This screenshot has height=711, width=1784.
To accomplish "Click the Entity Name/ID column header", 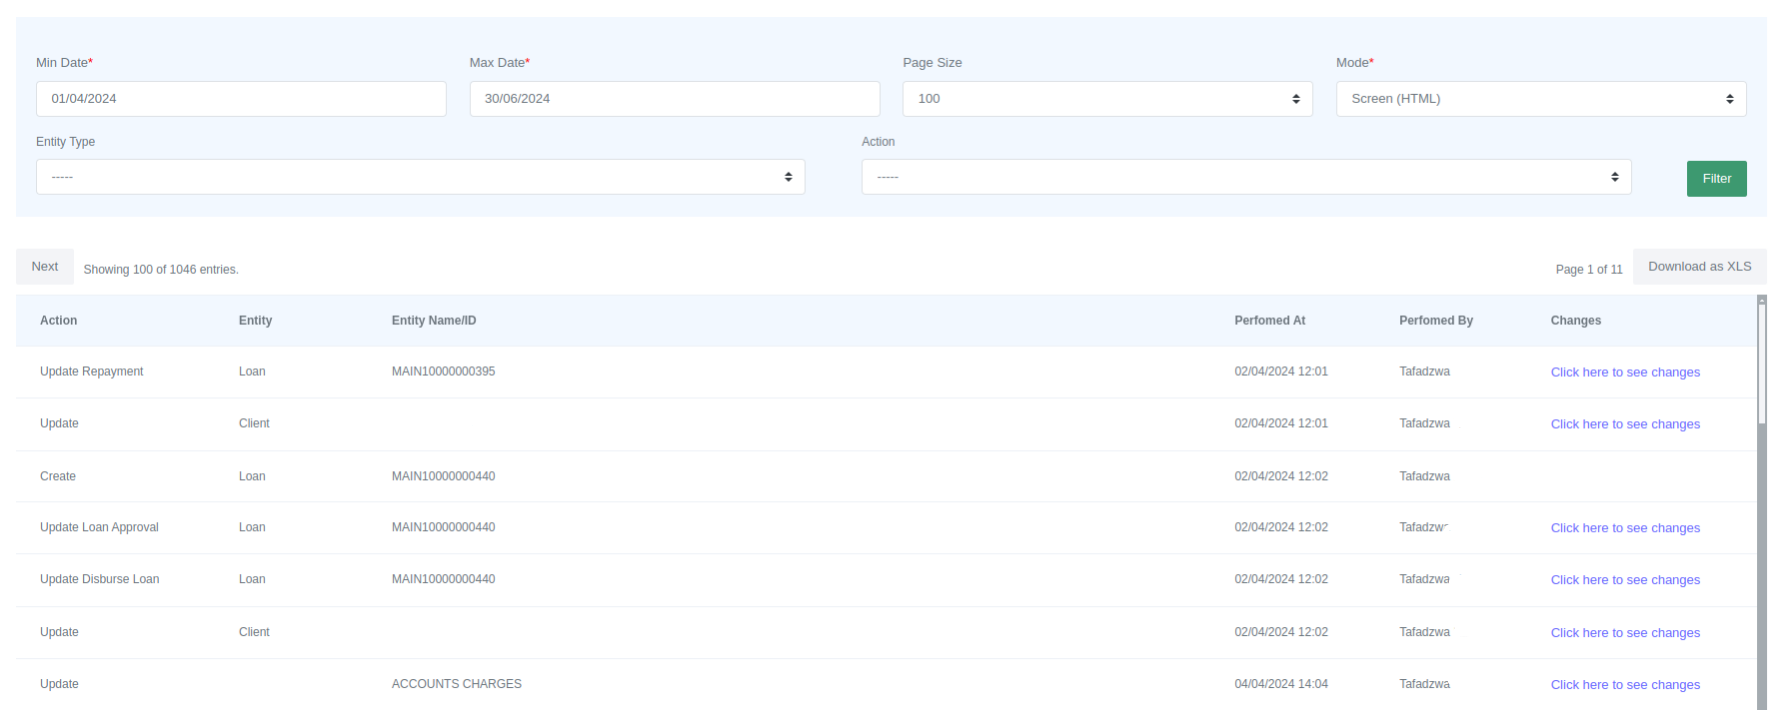I will tap(433, 321).
